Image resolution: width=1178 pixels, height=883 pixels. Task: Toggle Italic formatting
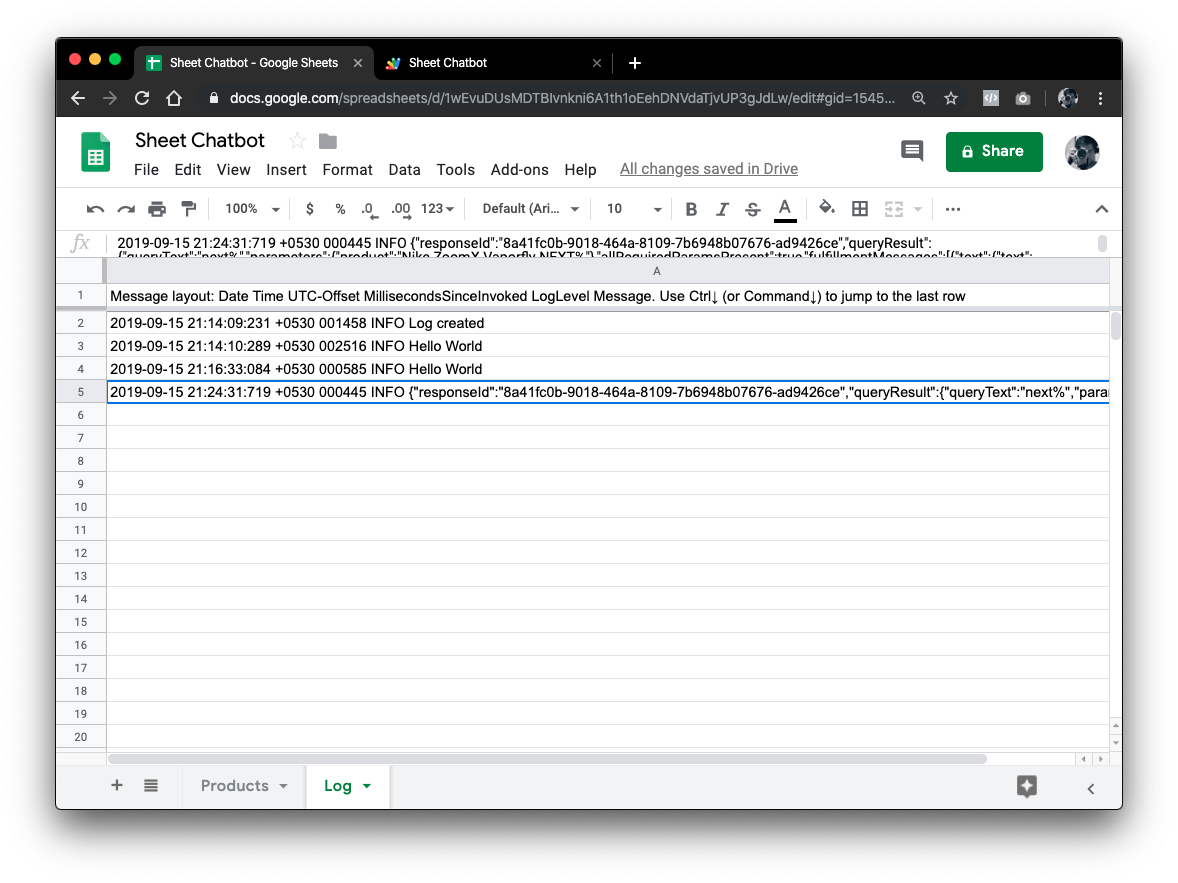[x=722, y=209]
